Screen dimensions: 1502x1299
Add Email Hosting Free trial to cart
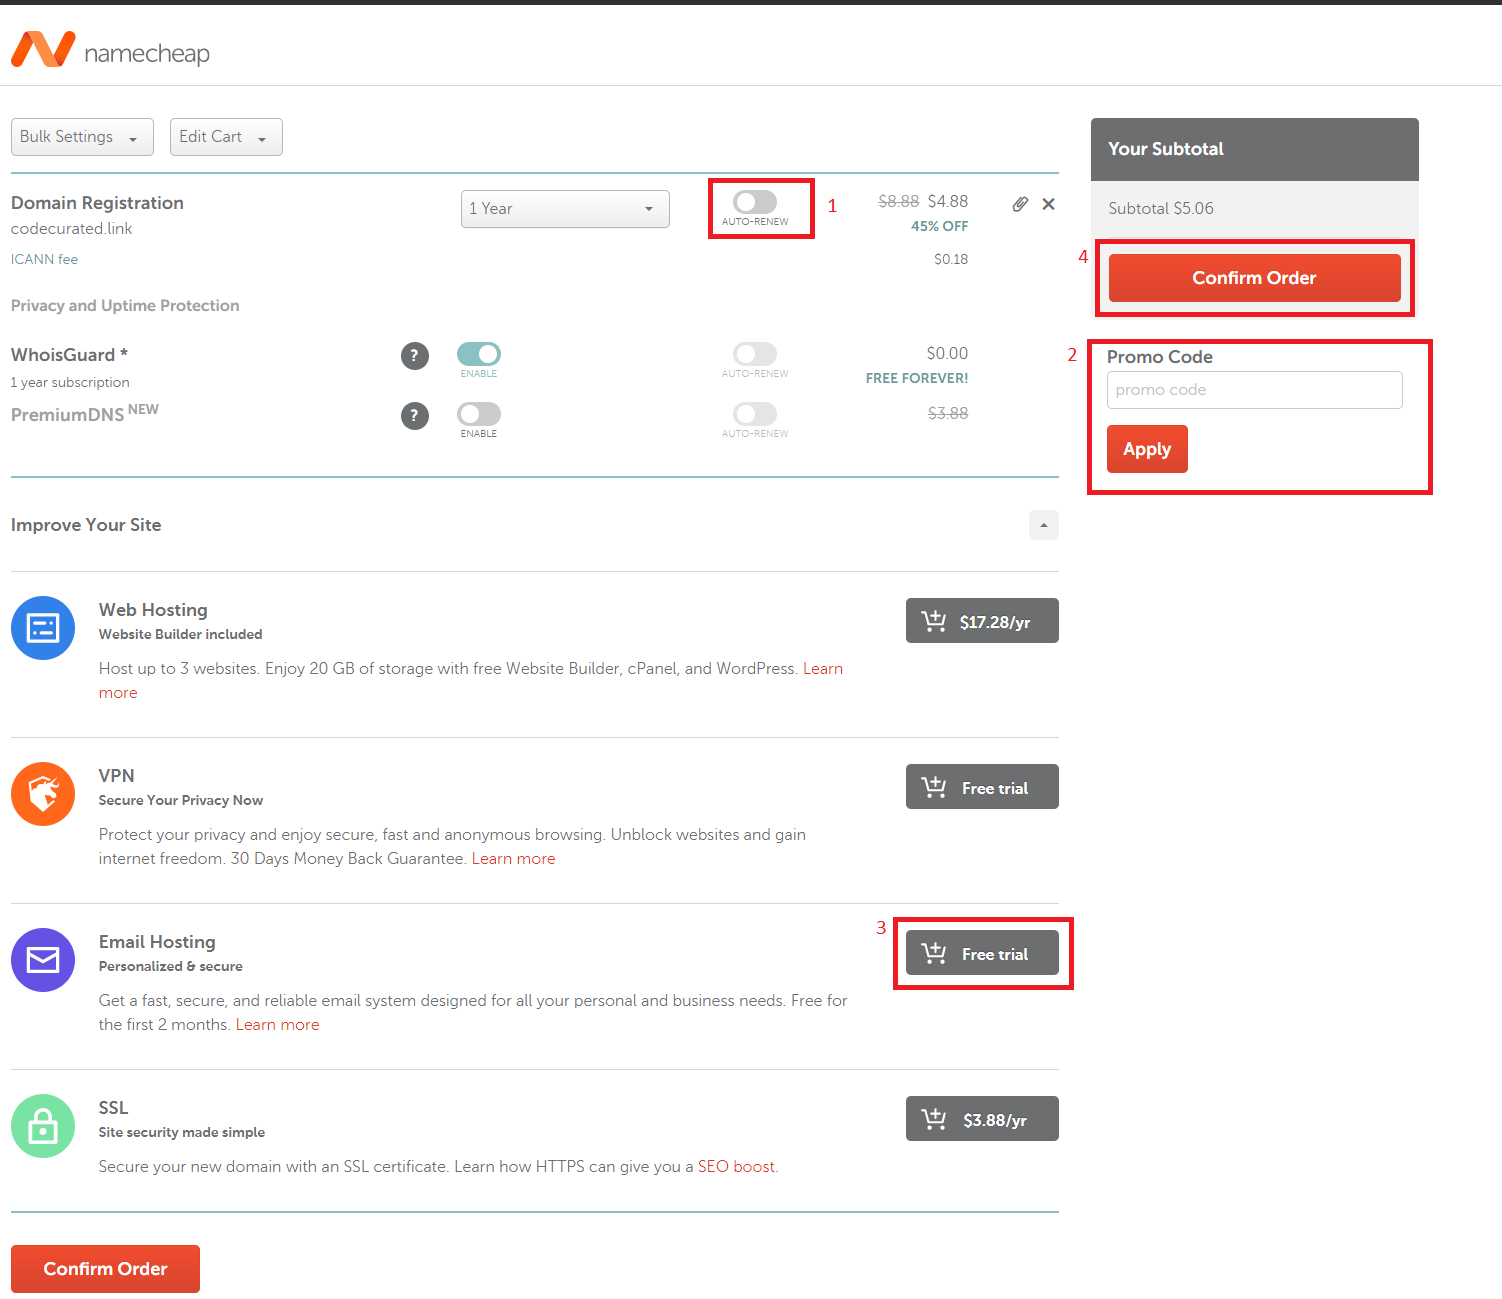tap(982, 953)
